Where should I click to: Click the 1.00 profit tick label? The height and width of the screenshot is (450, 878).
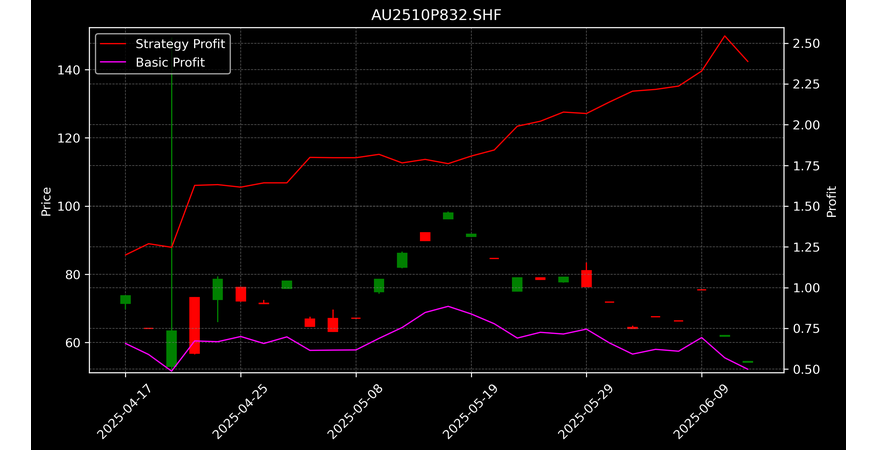[806, 288]
